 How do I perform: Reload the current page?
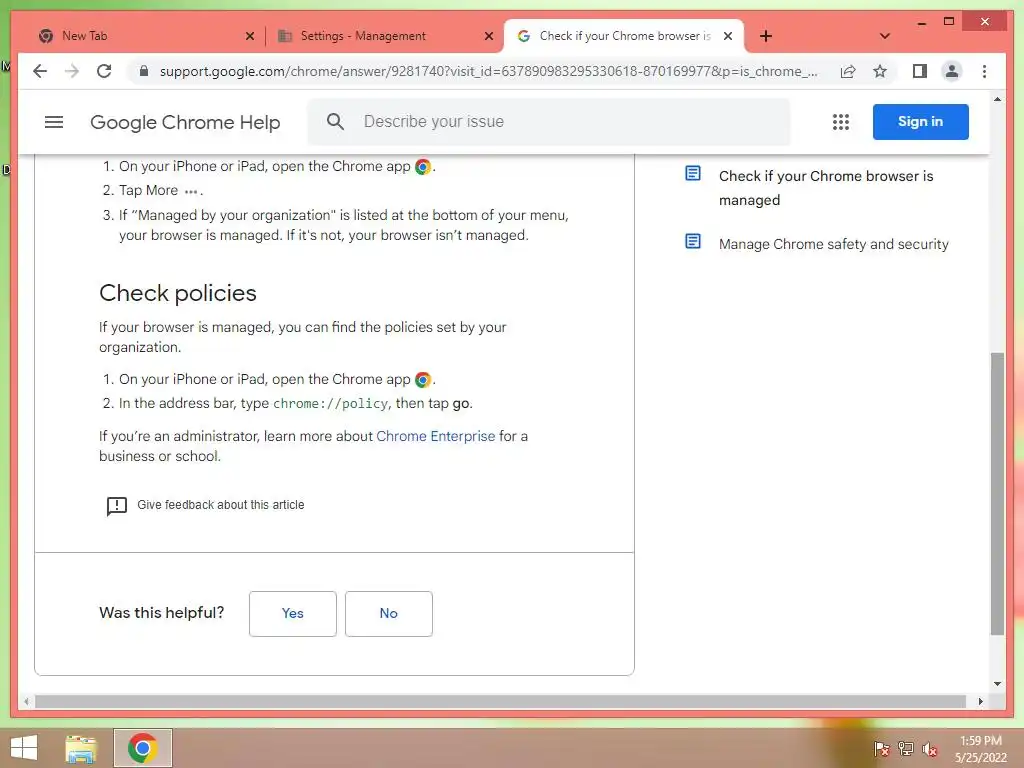pos(104,71)
